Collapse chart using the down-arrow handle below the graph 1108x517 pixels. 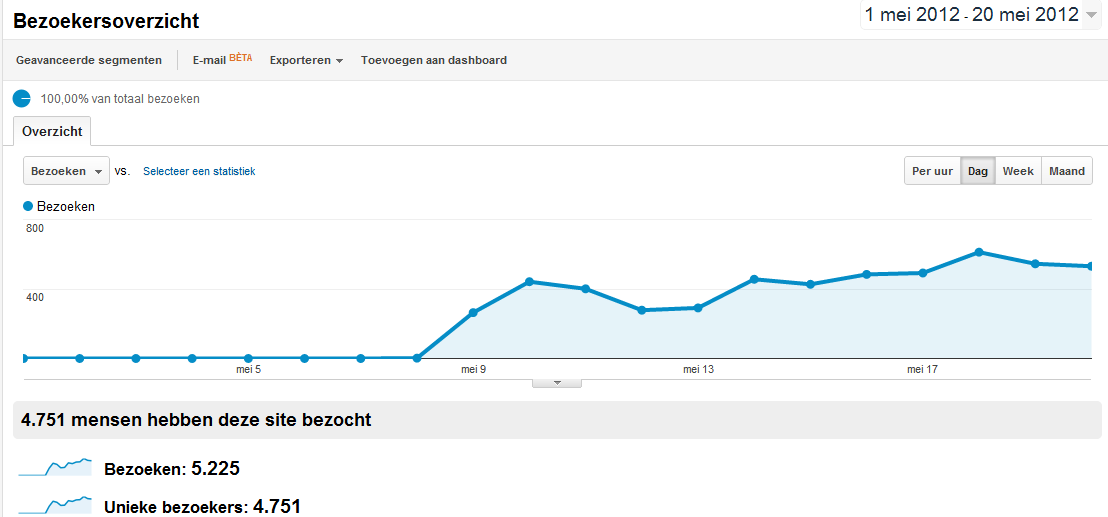[557, 383]
